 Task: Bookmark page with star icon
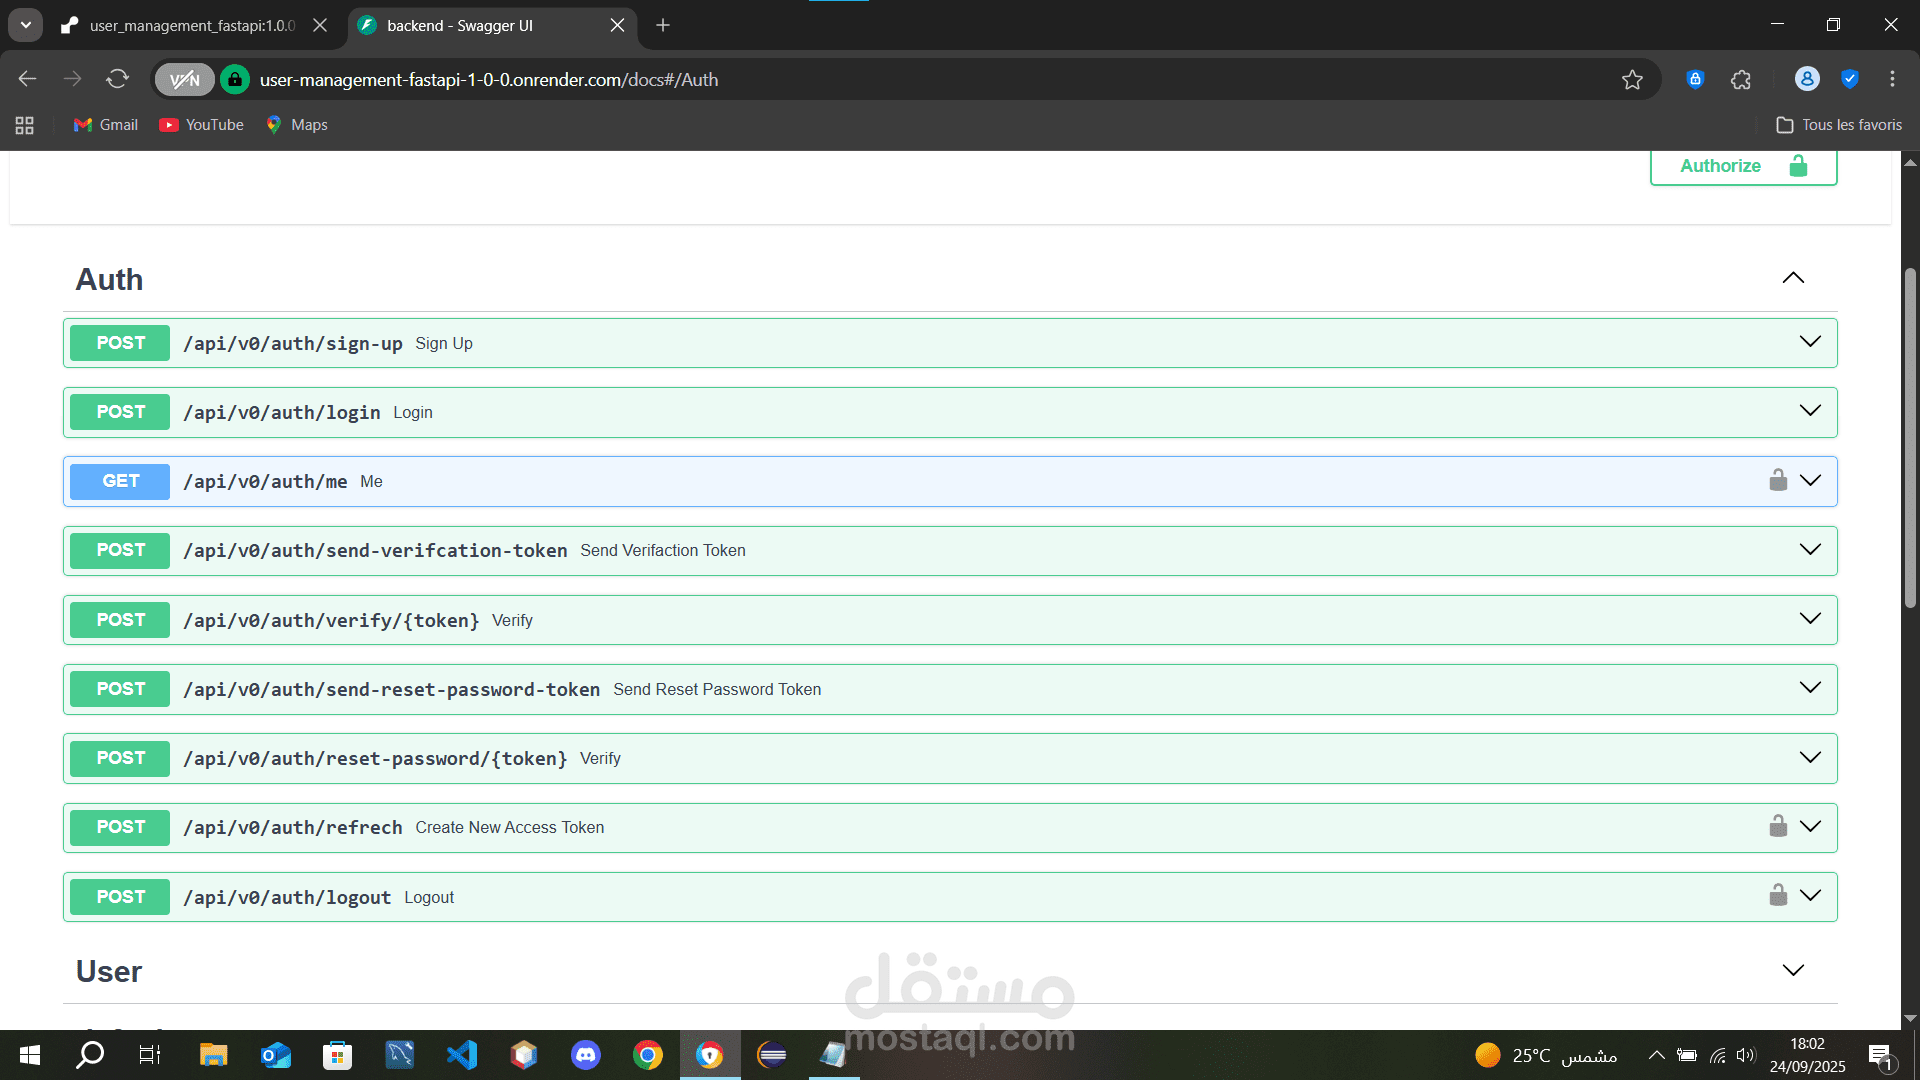tap(1632, 80)
